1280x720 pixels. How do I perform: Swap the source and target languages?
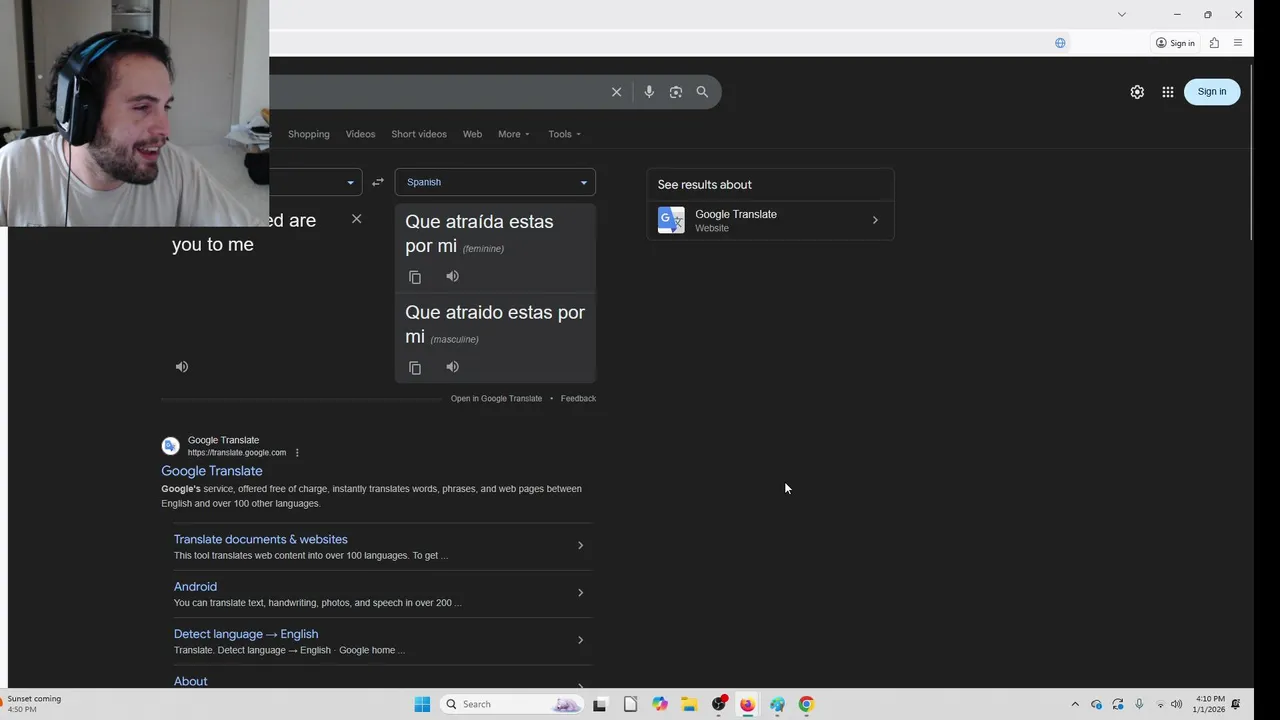[x=378, y=182]
